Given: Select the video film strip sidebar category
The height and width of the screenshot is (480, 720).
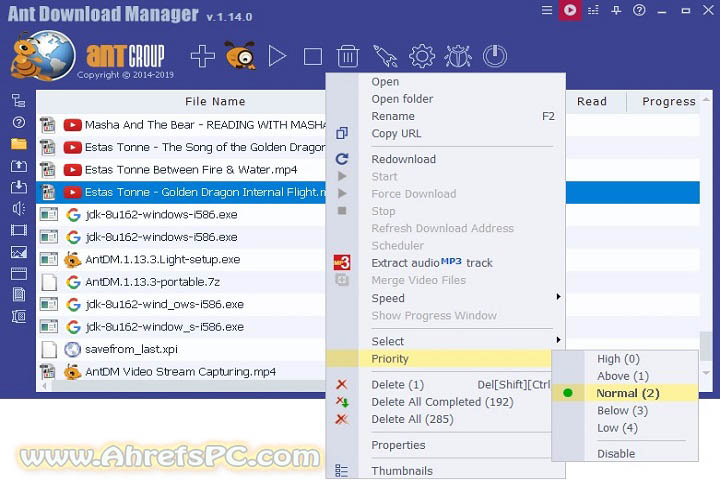Looking at the screenshot, I should [x=19, y=230].
